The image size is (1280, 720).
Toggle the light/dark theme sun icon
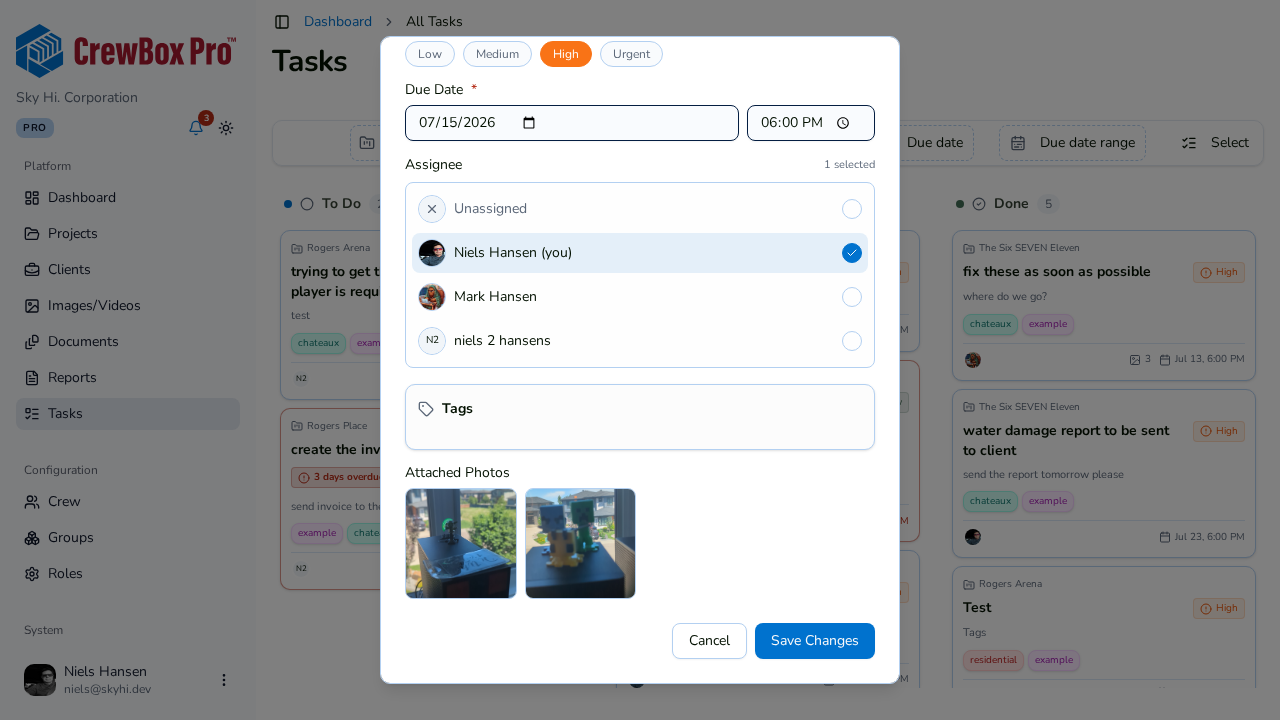point(226,128)
